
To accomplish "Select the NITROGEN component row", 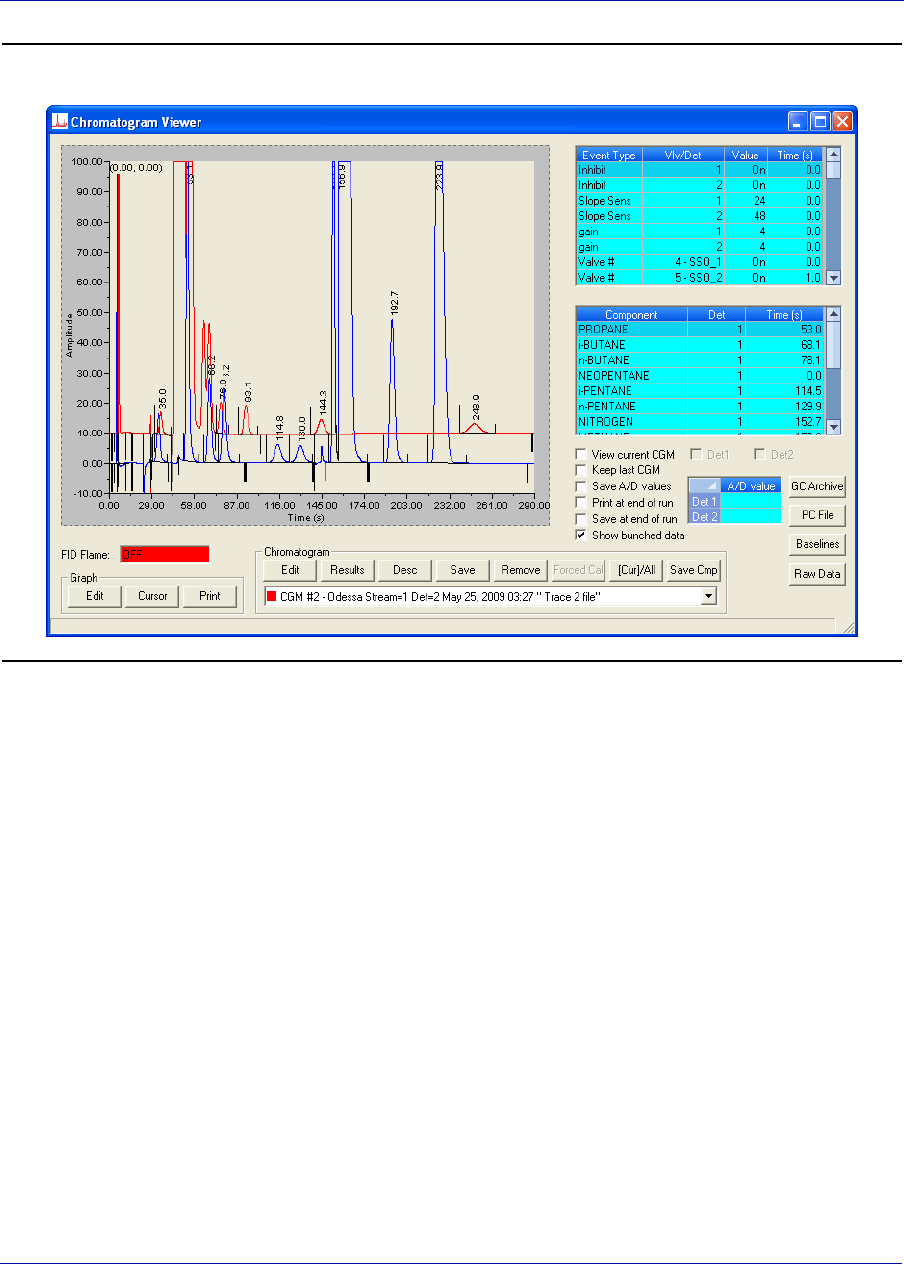I will (701, 422).
